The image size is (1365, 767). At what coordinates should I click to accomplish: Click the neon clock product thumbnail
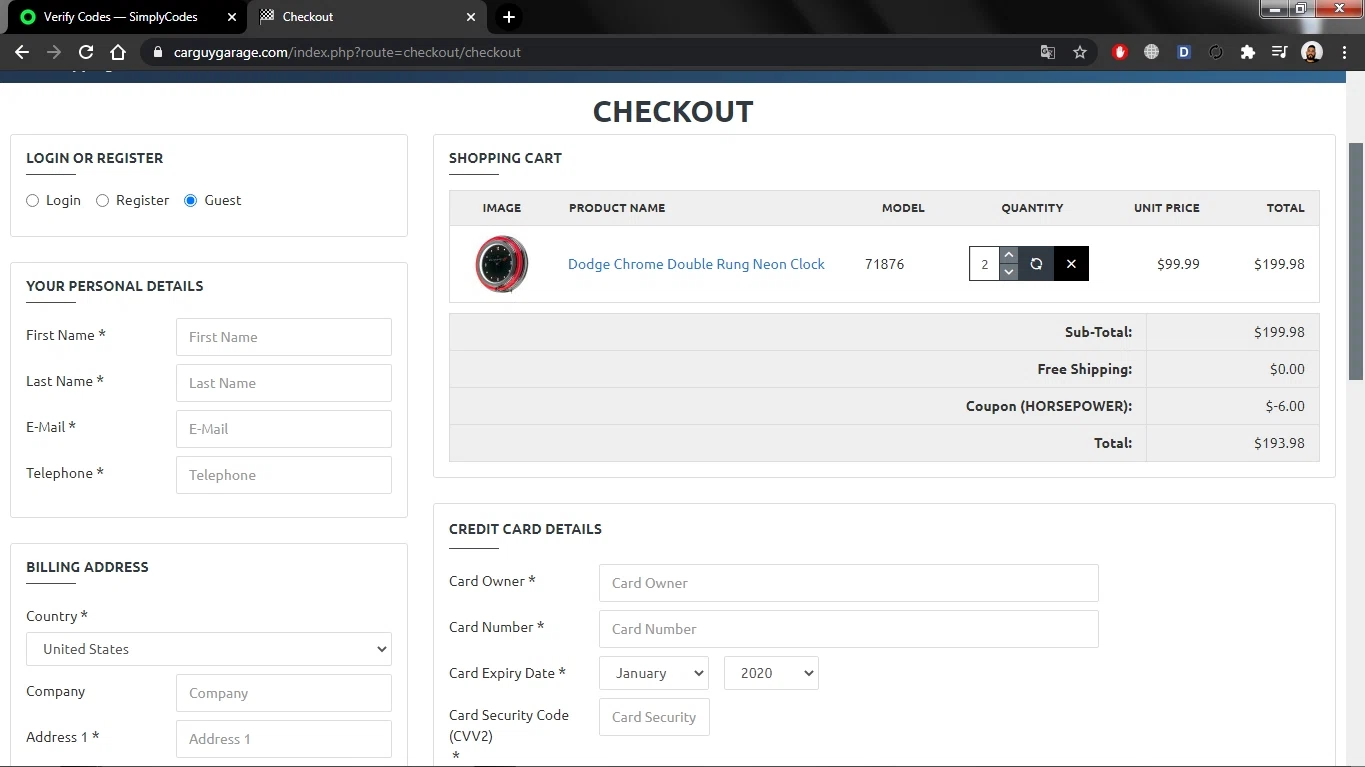(501, 264)
